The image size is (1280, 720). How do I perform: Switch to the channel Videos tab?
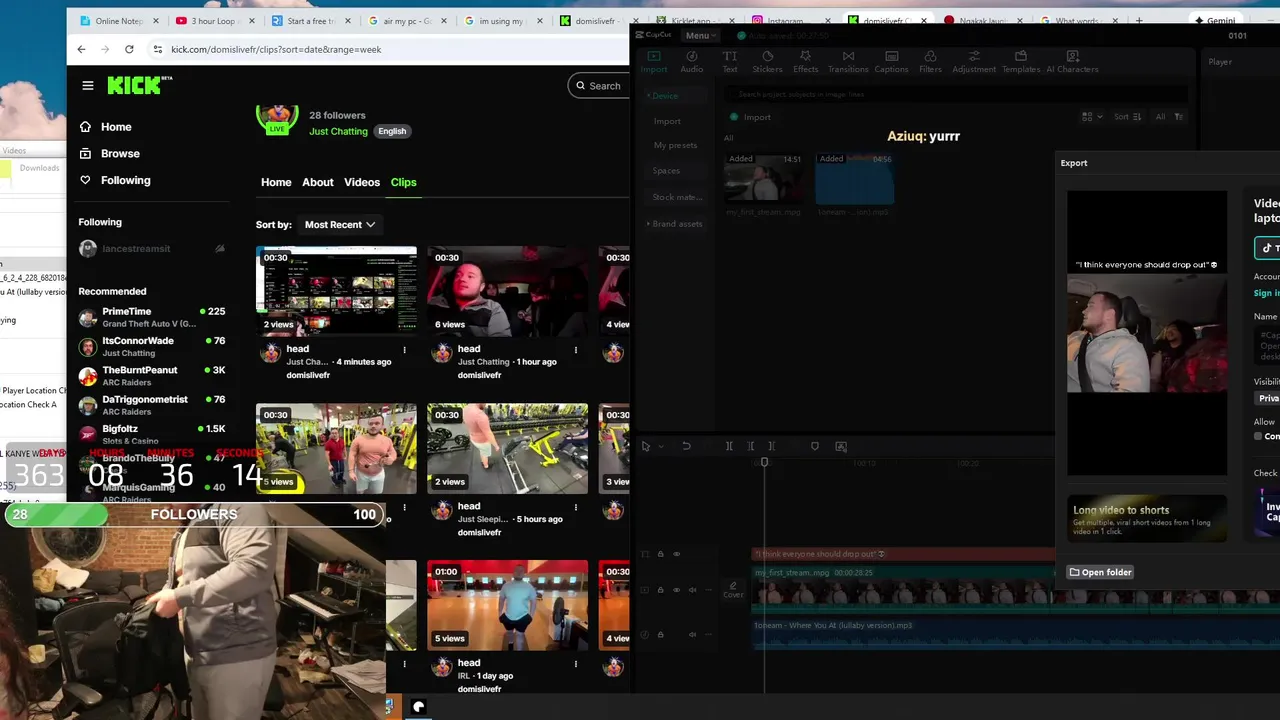pos(362,182)
